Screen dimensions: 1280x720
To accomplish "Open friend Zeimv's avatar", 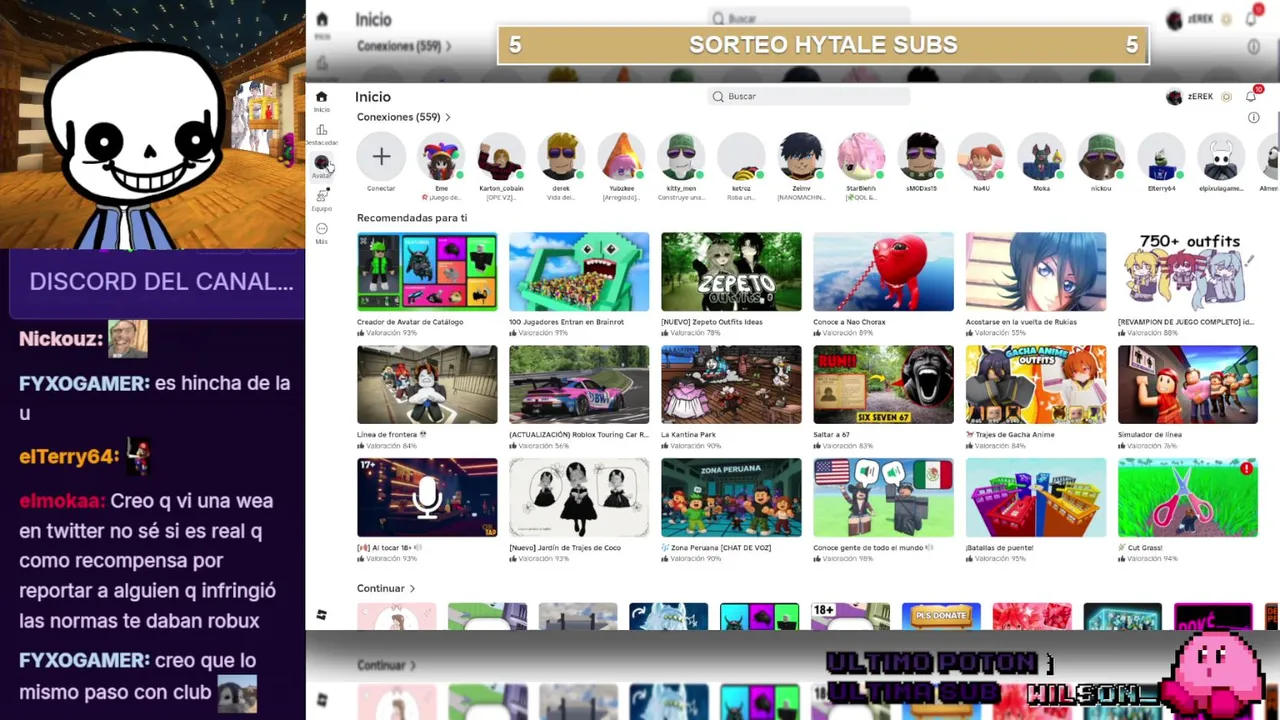I will [x=801, y=156].
